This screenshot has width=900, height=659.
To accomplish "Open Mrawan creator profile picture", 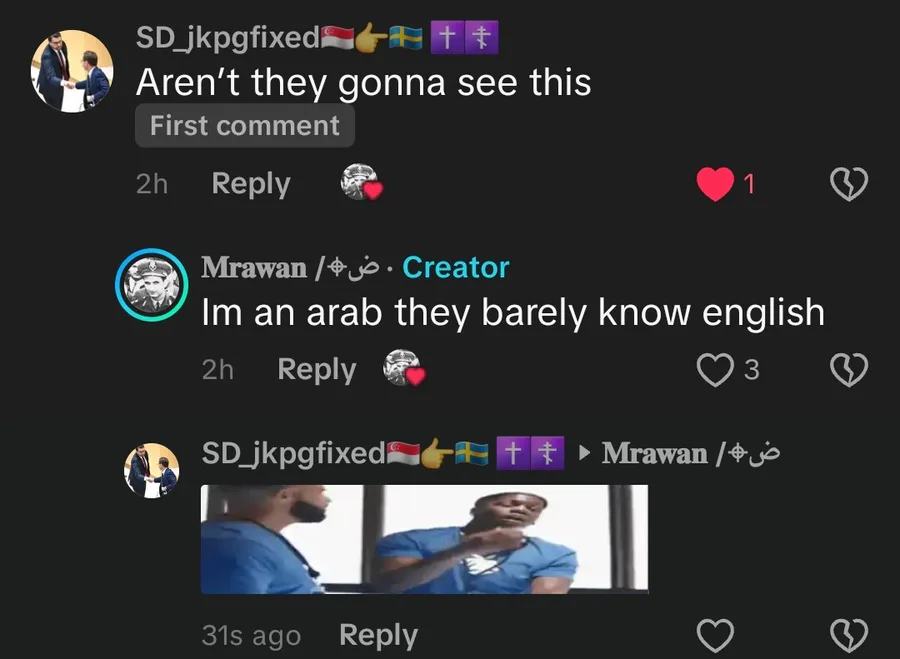I will 152,284.
